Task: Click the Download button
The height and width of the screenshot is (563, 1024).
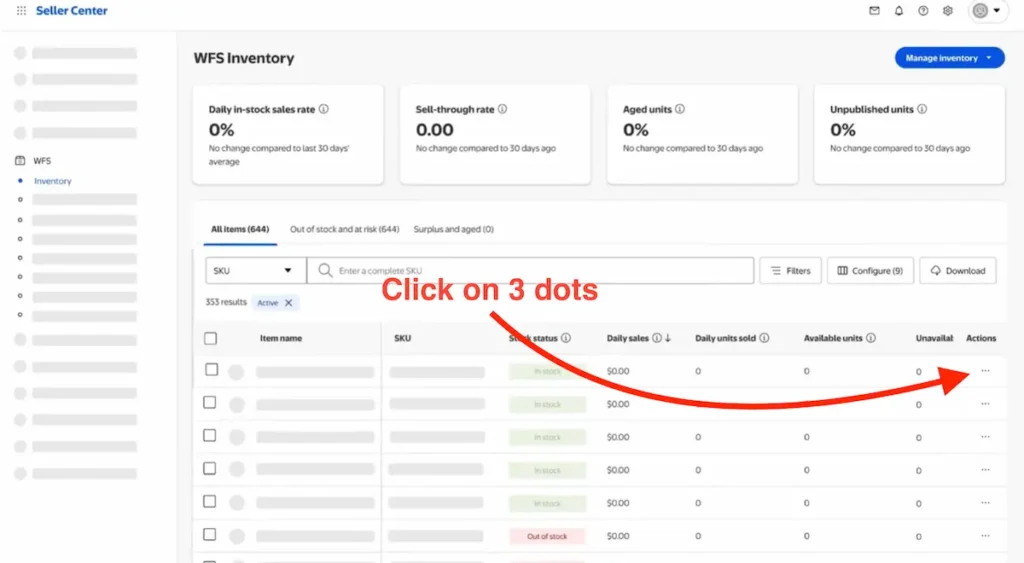Action: click(x=957, y=270)
